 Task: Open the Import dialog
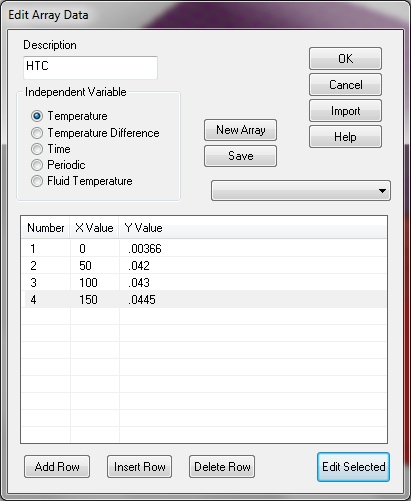coord(345,111)
